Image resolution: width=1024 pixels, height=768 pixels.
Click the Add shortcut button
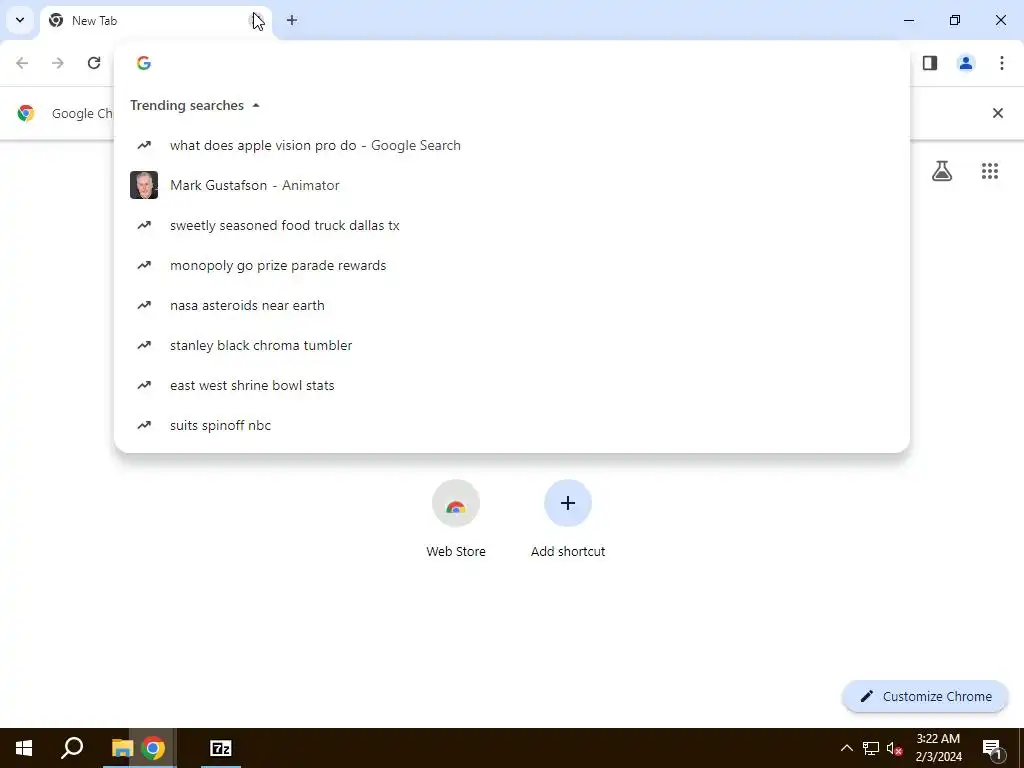point(568,519)
